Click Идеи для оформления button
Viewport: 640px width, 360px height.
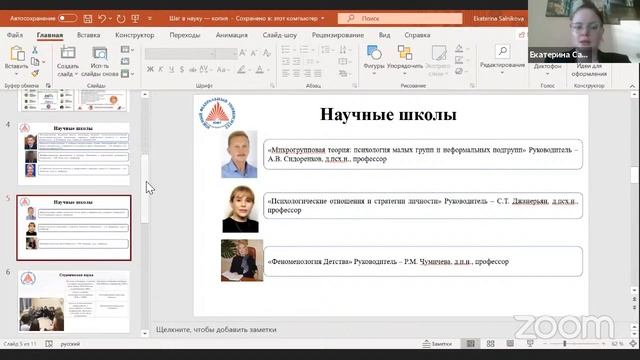point(589,70)
